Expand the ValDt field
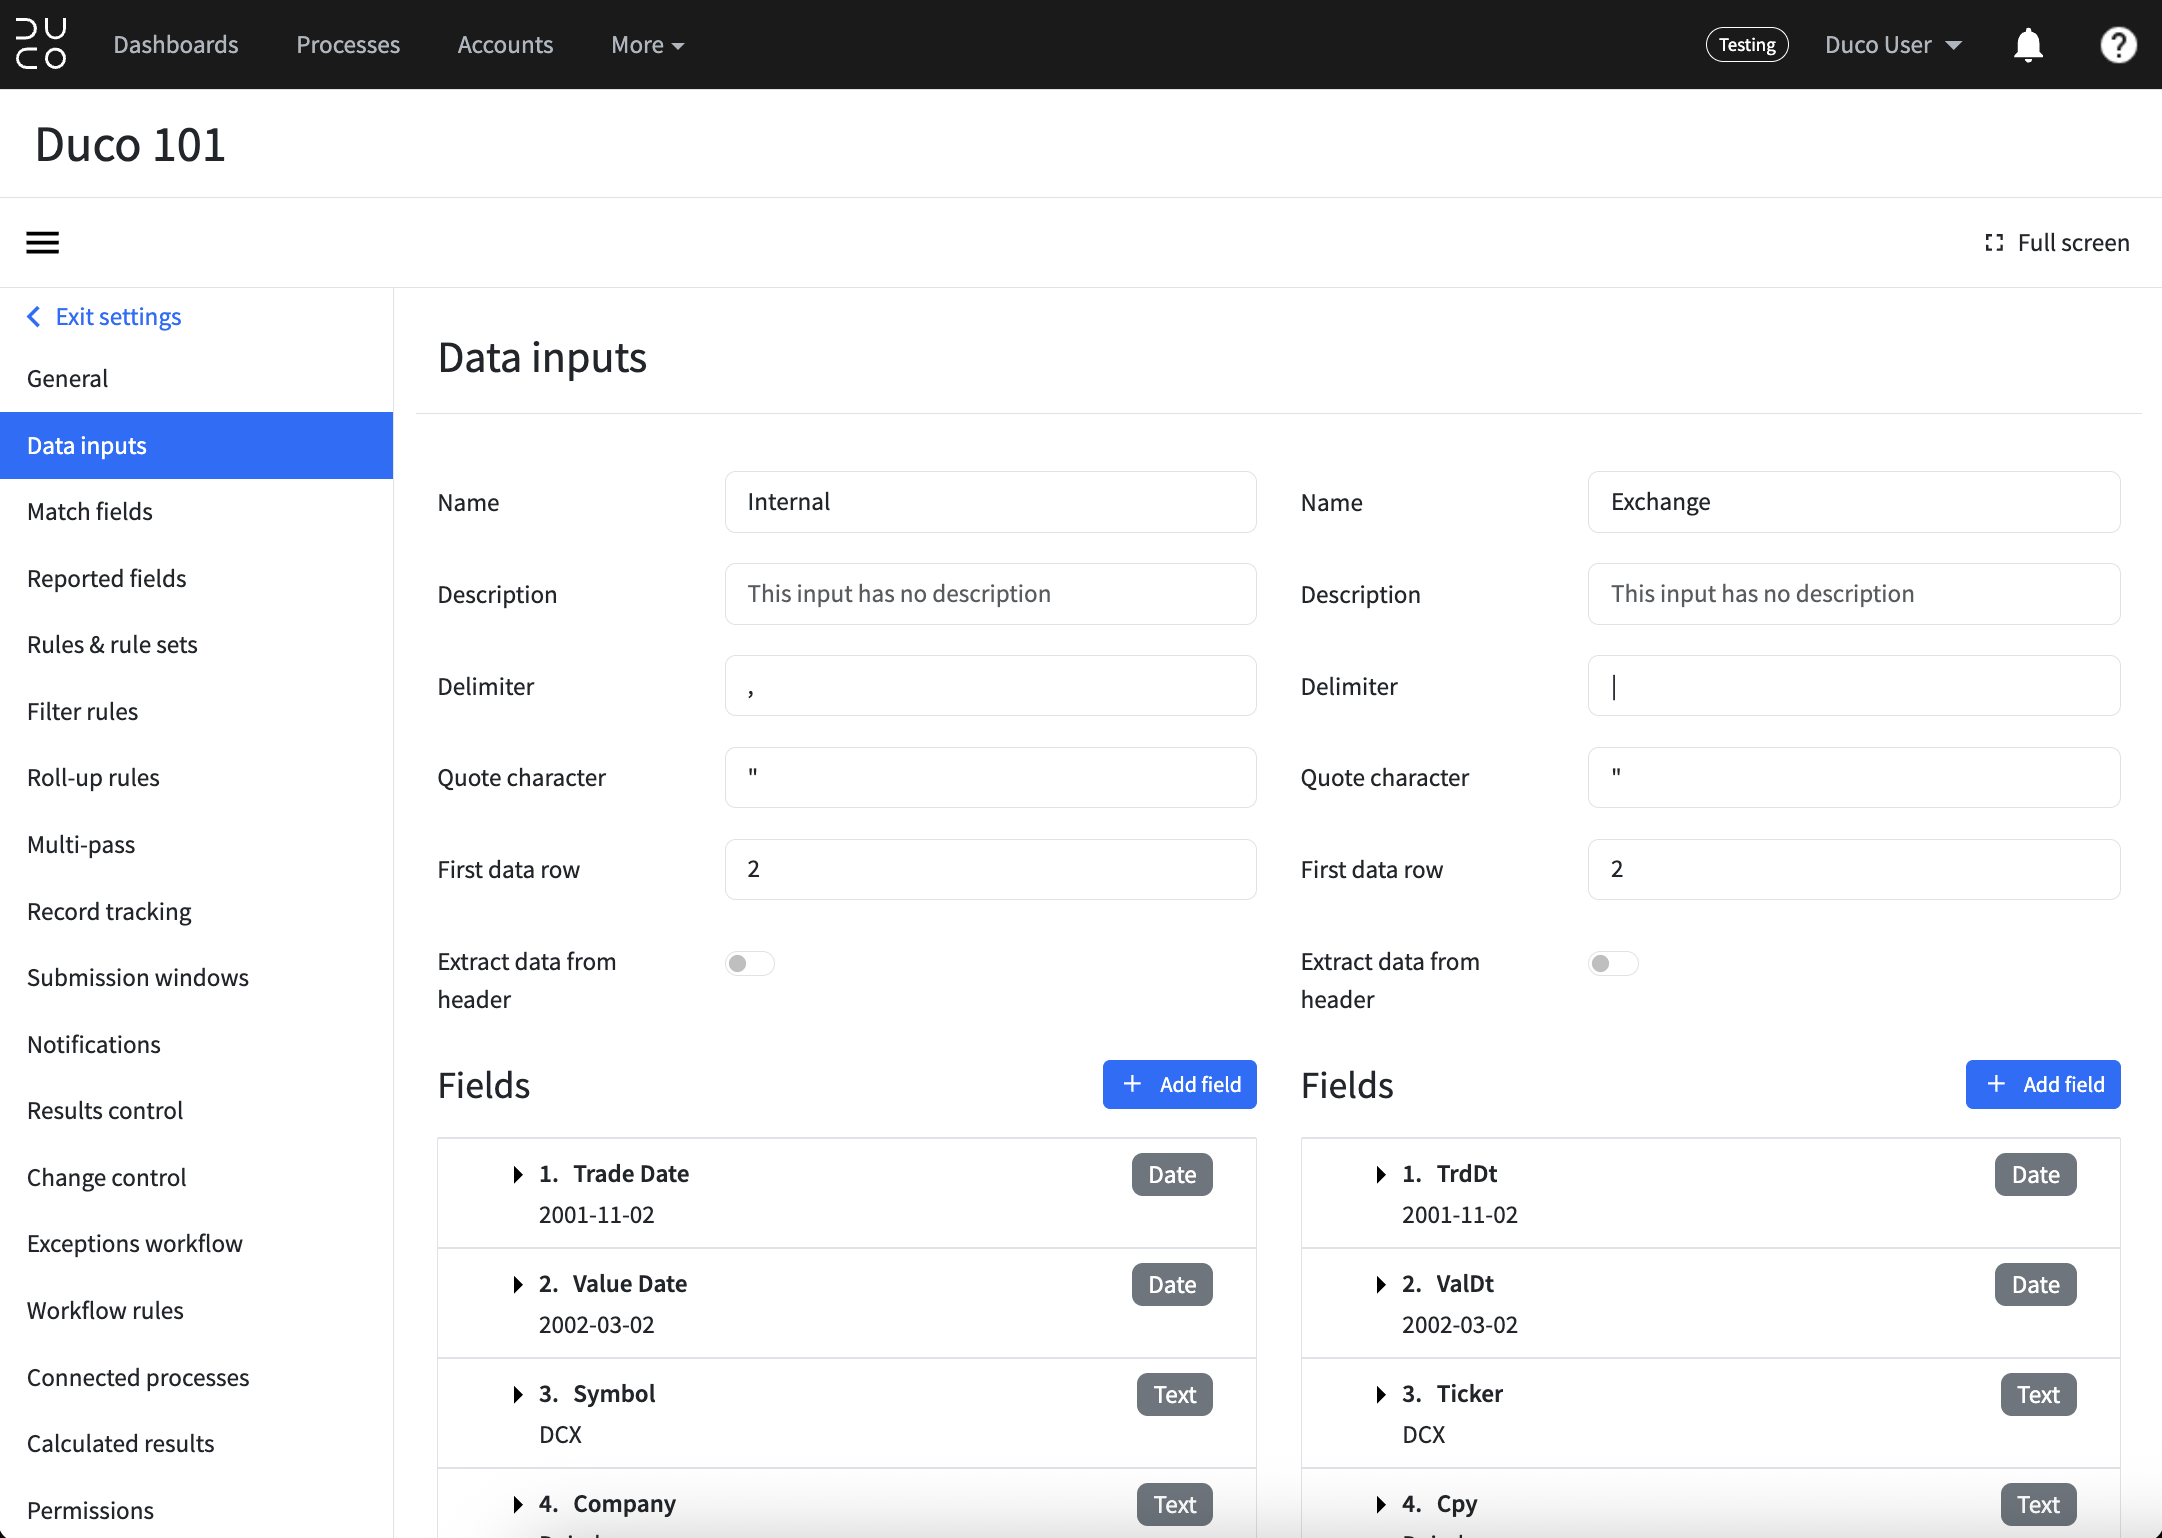The height and width of the screenshot is (1538, 2162). (1381, 1284)
